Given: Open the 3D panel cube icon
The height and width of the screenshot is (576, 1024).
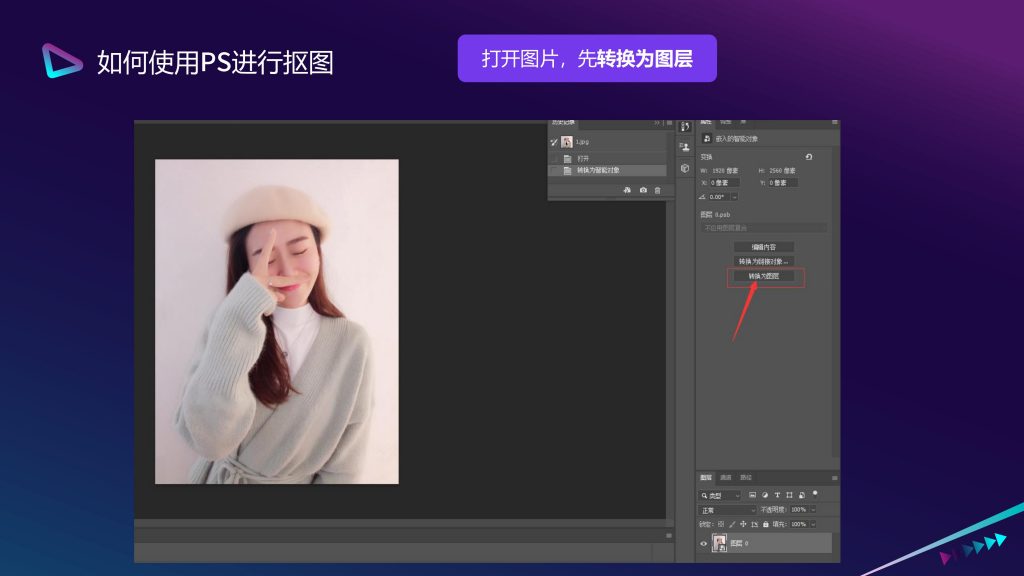Looking at the screenshot, I should (x=685, y=168).
